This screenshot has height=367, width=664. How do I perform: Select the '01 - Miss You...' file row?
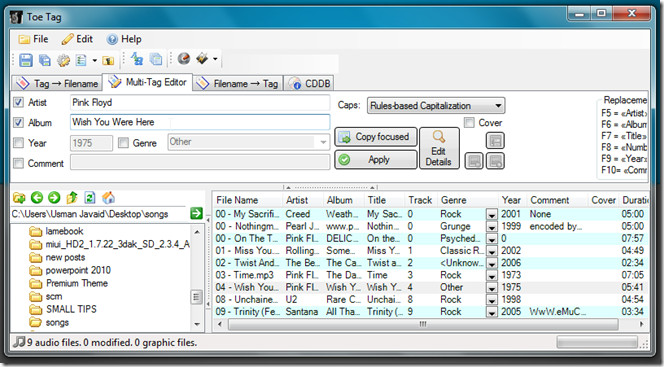pos(430,251)
